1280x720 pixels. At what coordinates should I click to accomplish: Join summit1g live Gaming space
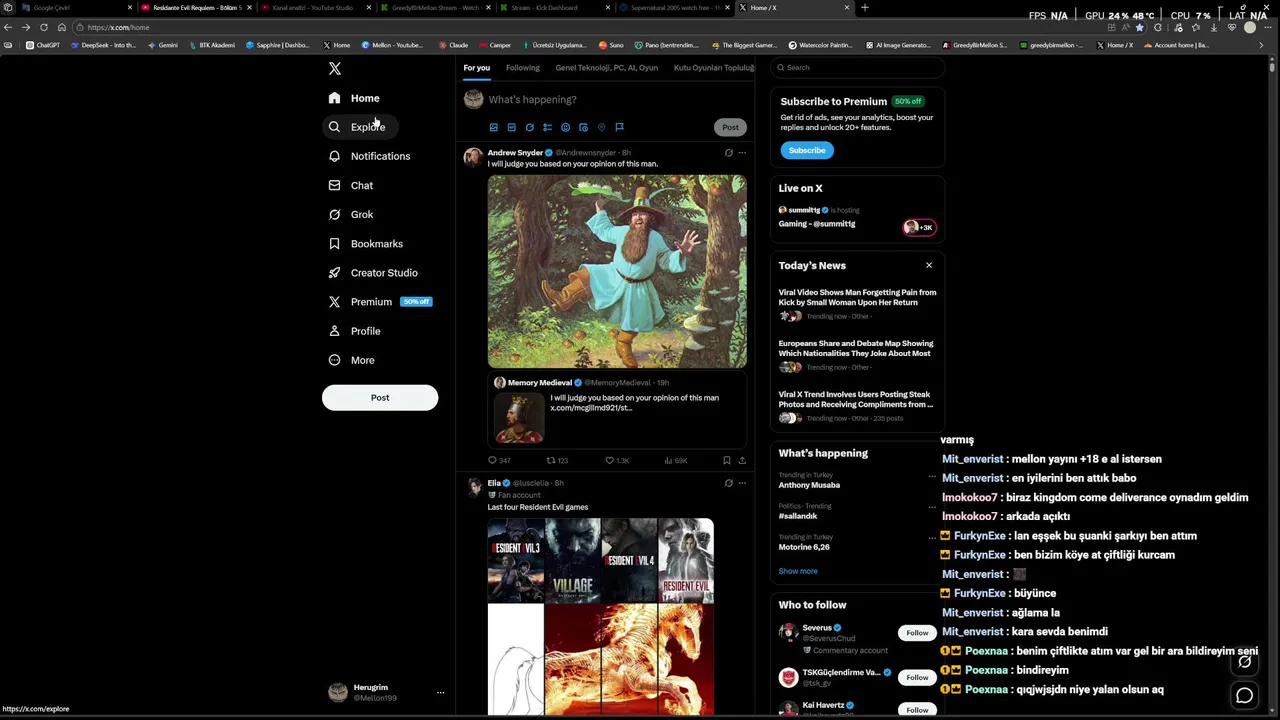(x=858, y=217)
